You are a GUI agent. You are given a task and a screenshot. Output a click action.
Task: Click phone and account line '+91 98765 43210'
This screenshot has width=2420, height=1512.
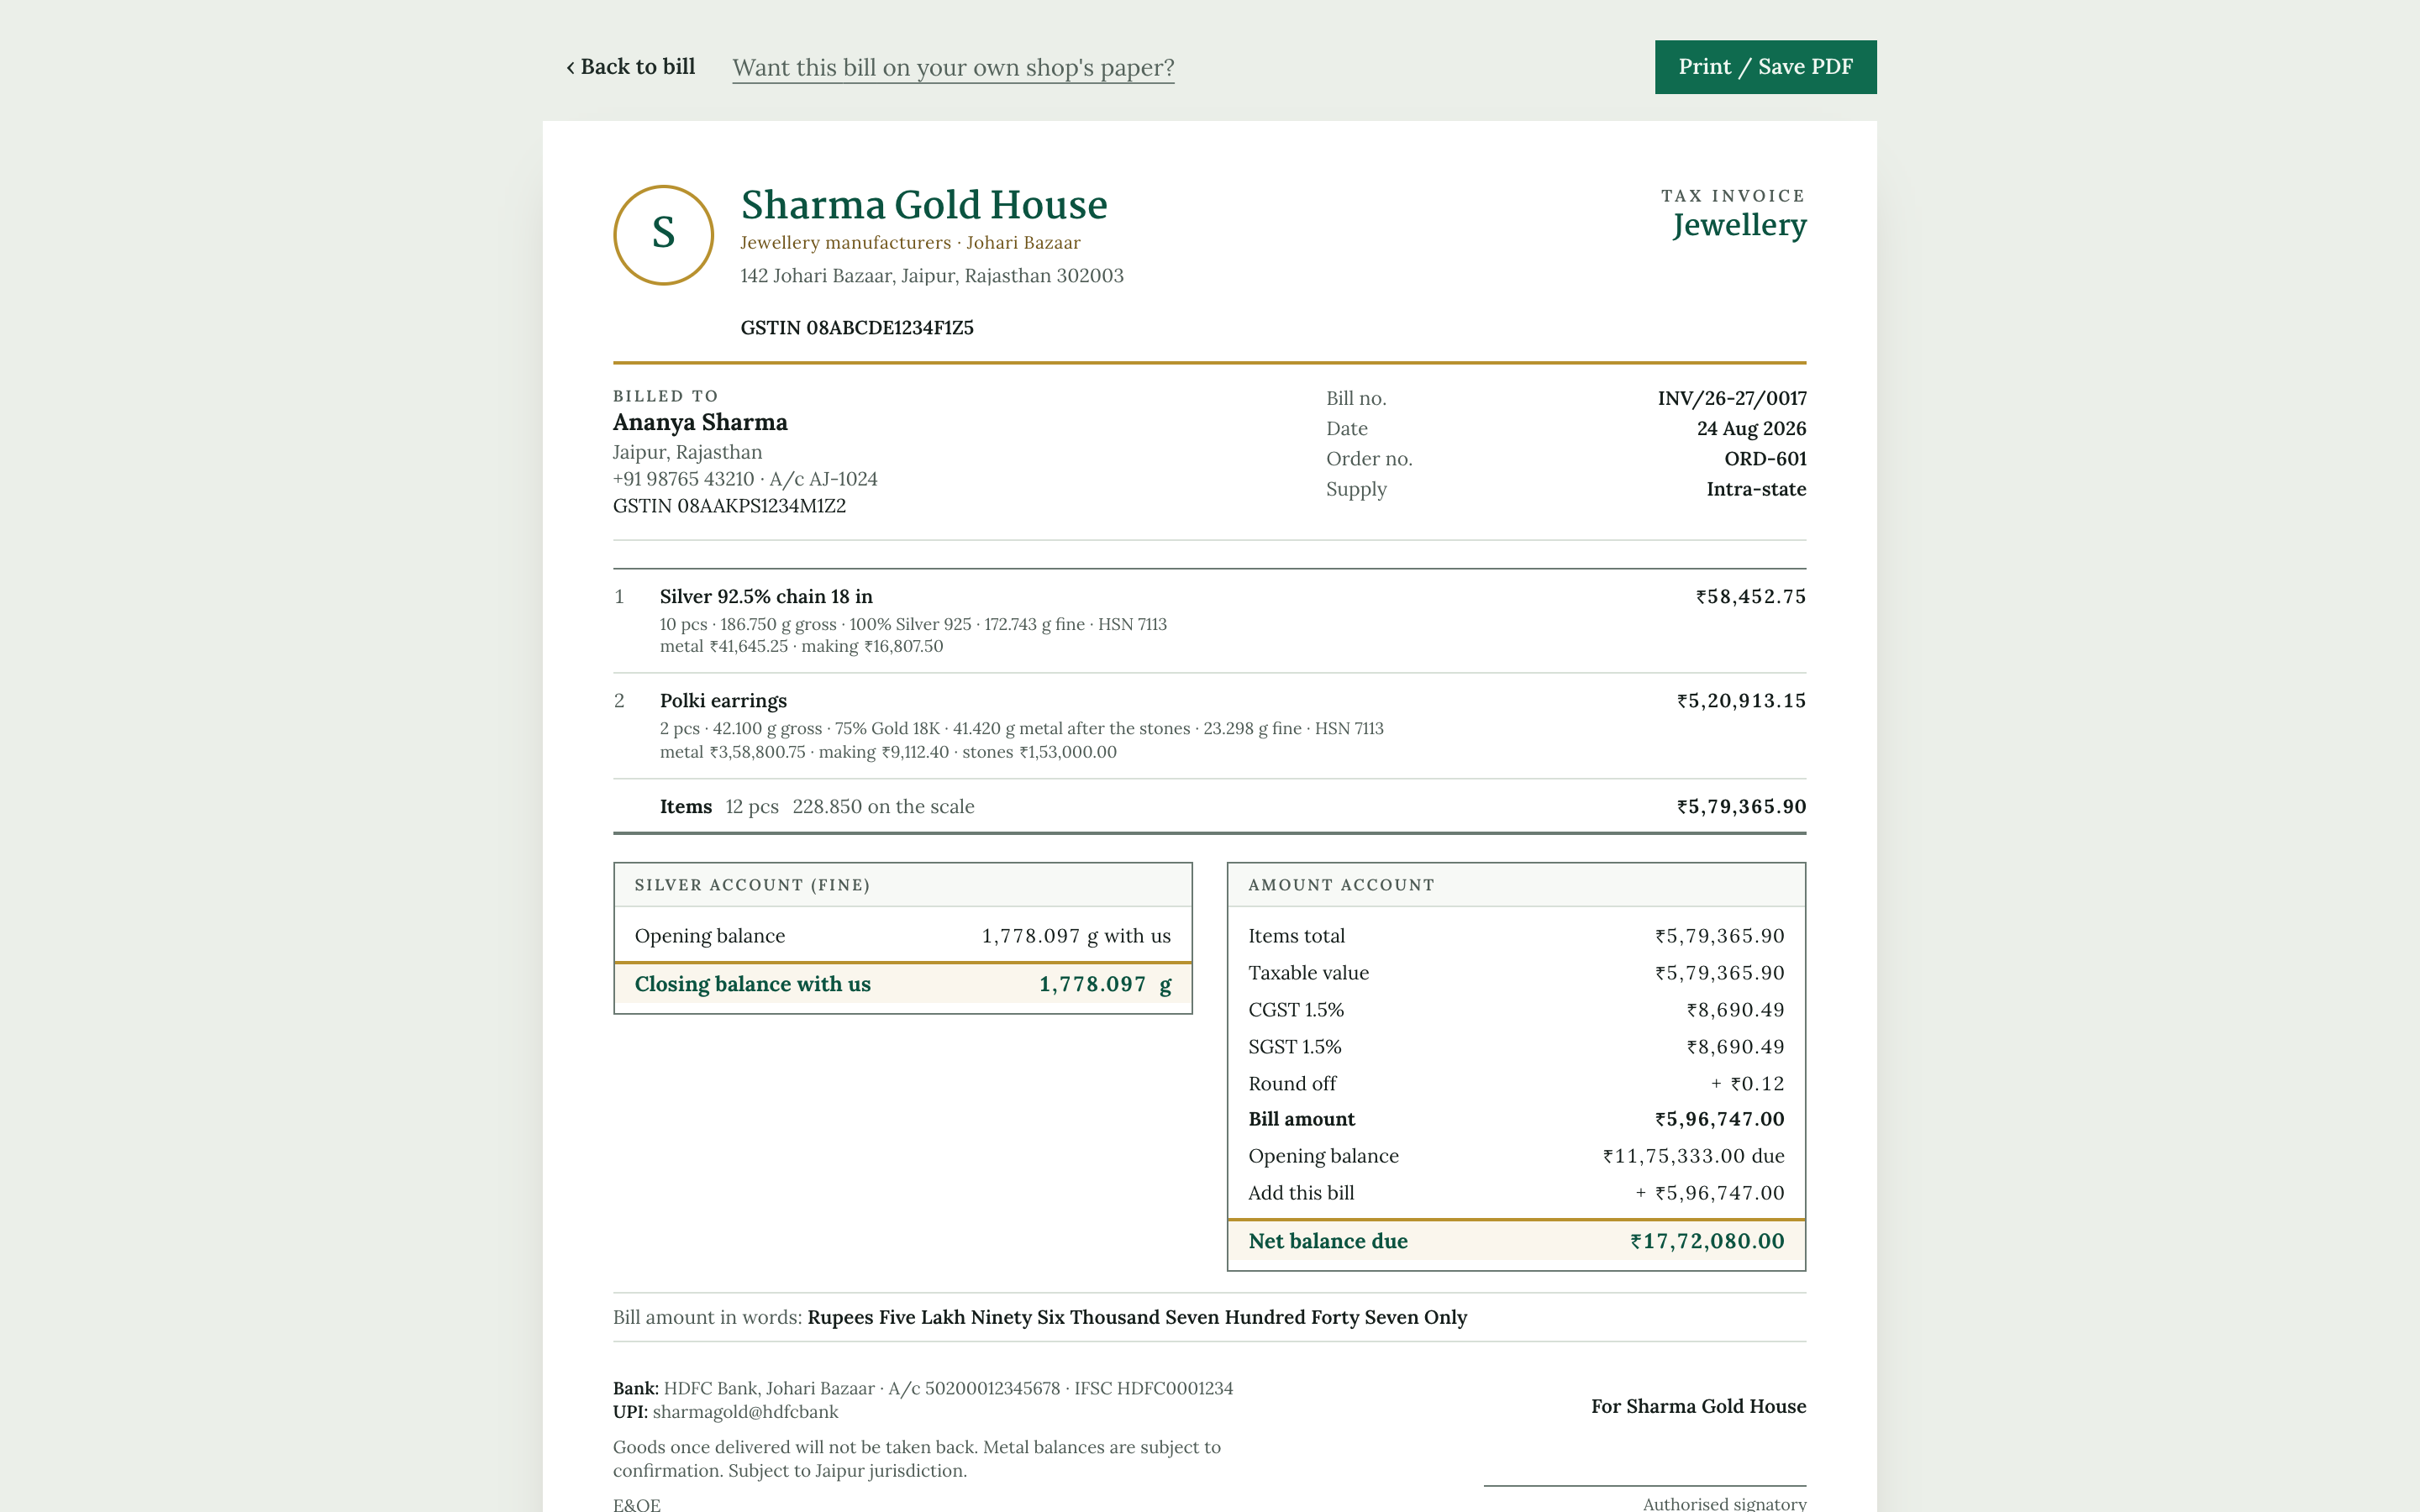click(745, 479)
